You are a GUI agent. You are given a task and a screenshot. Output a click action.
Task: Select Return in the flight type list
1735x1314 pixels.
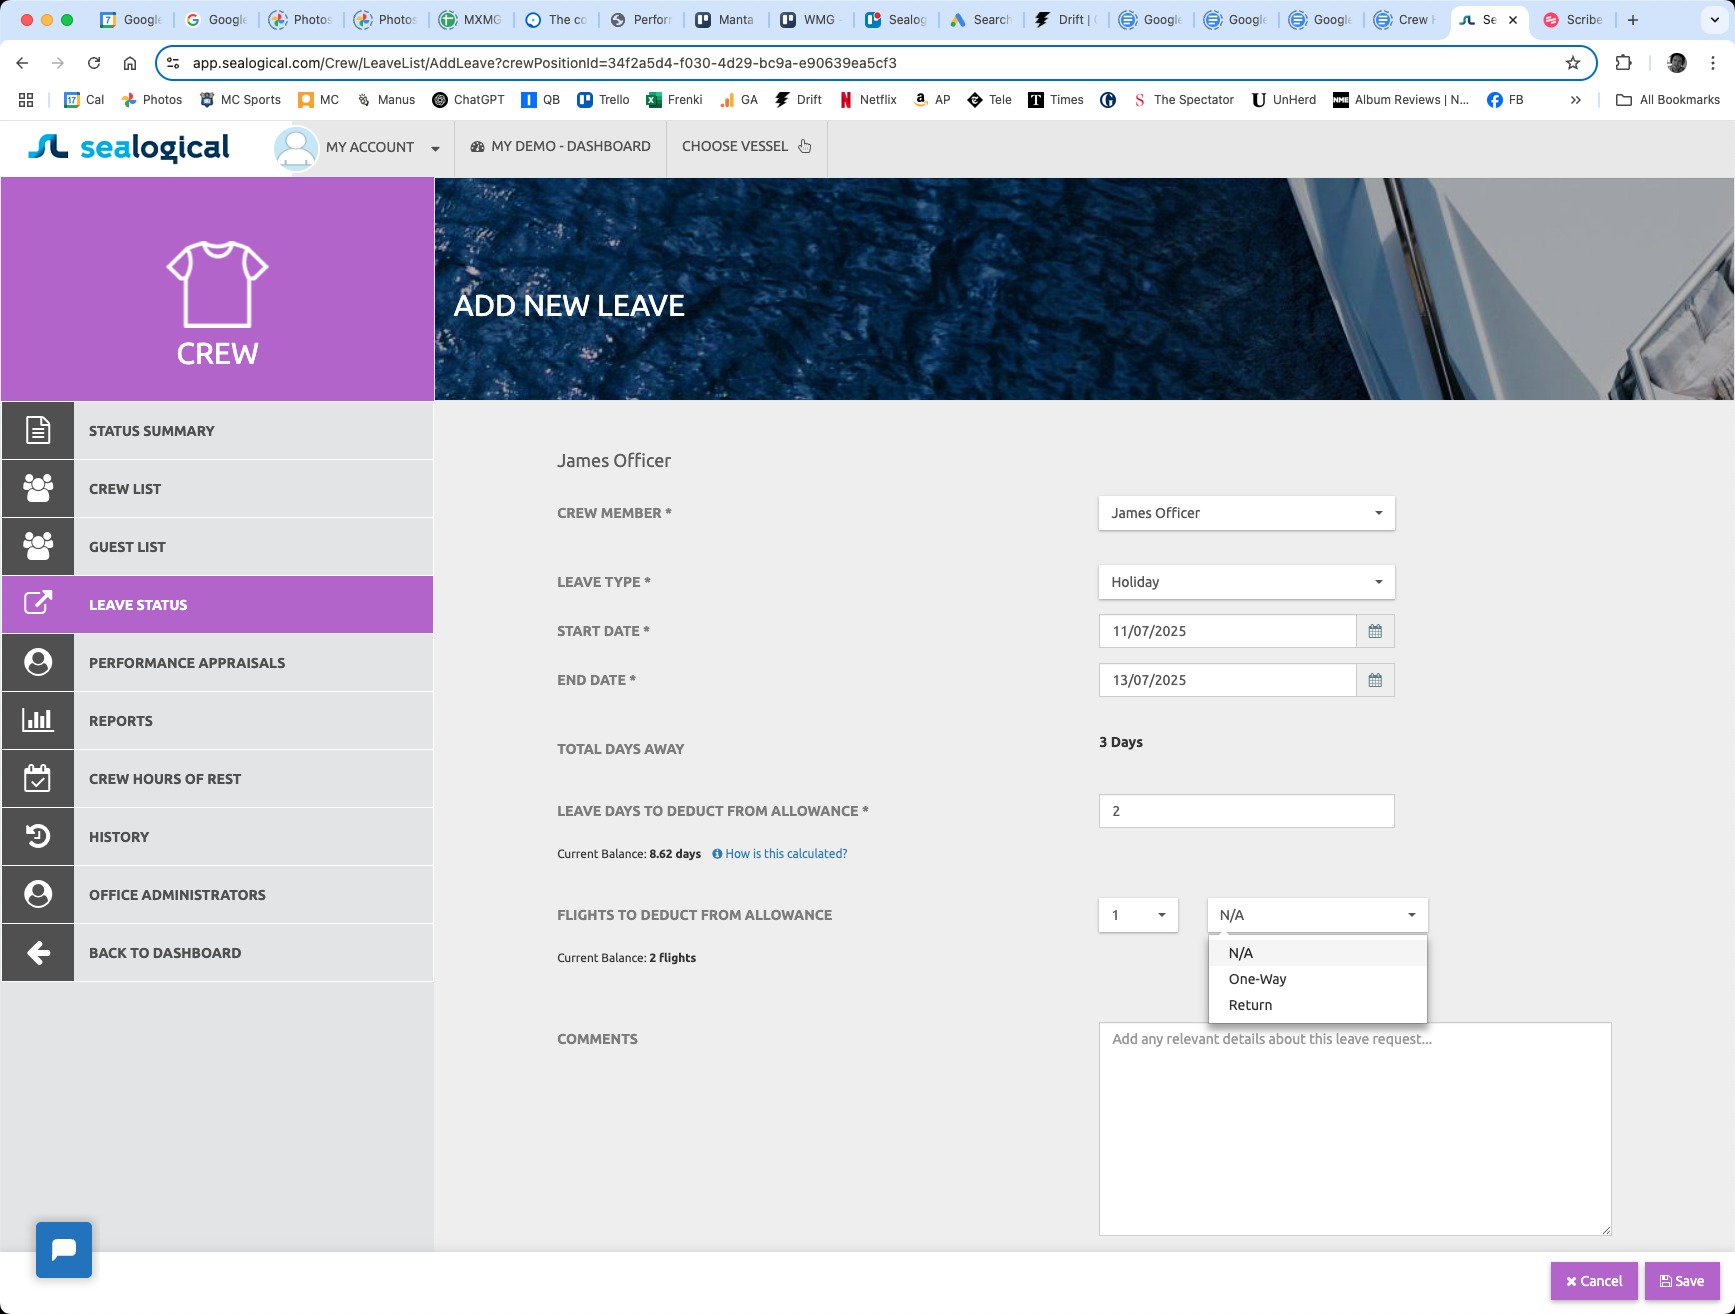(1317, 1005)
